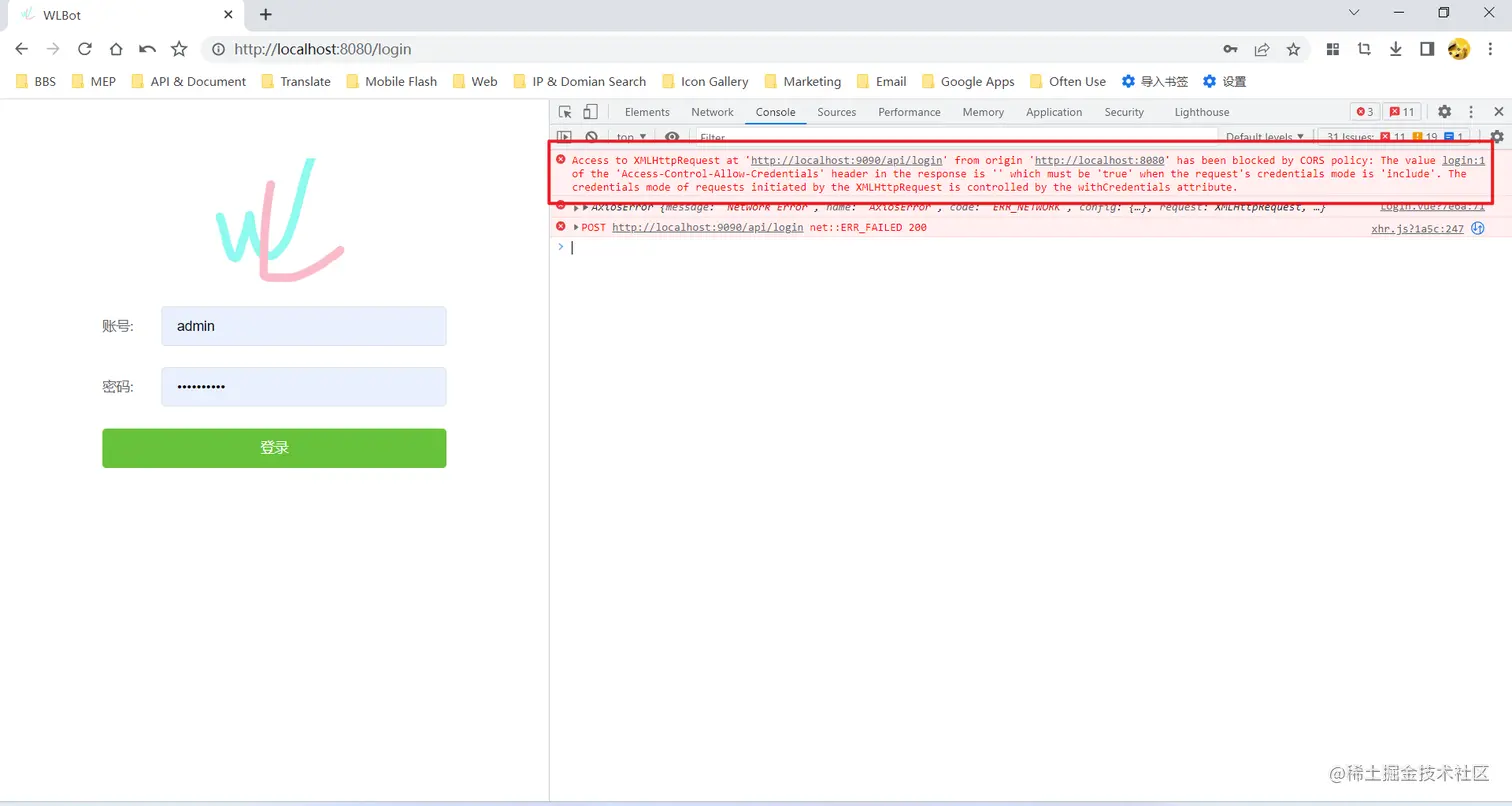Switch to the Memory tab
This screenshot has width=1512, height=806.
tap(983, 112)
